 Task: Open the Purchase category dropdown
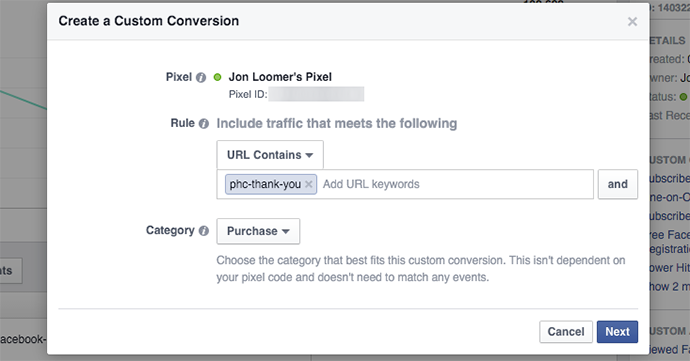point(258,231)
